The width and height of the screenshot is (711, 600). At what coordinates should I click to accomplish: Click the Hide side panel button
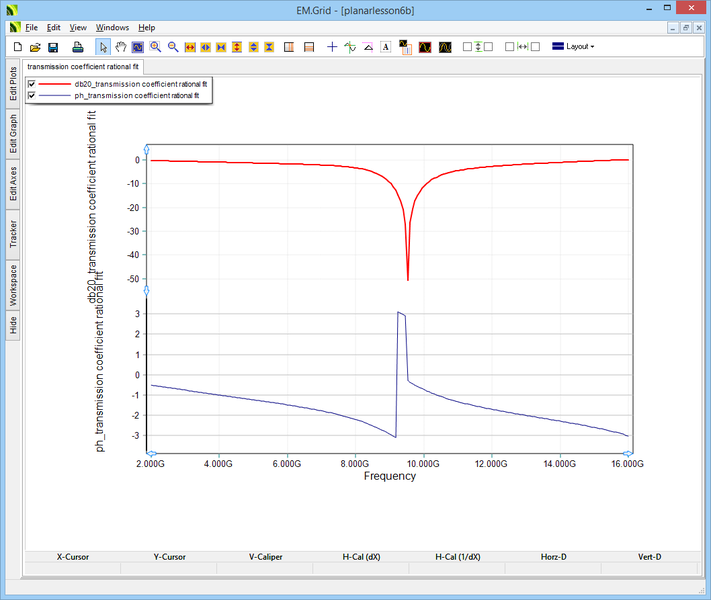(x=13, y=325)
